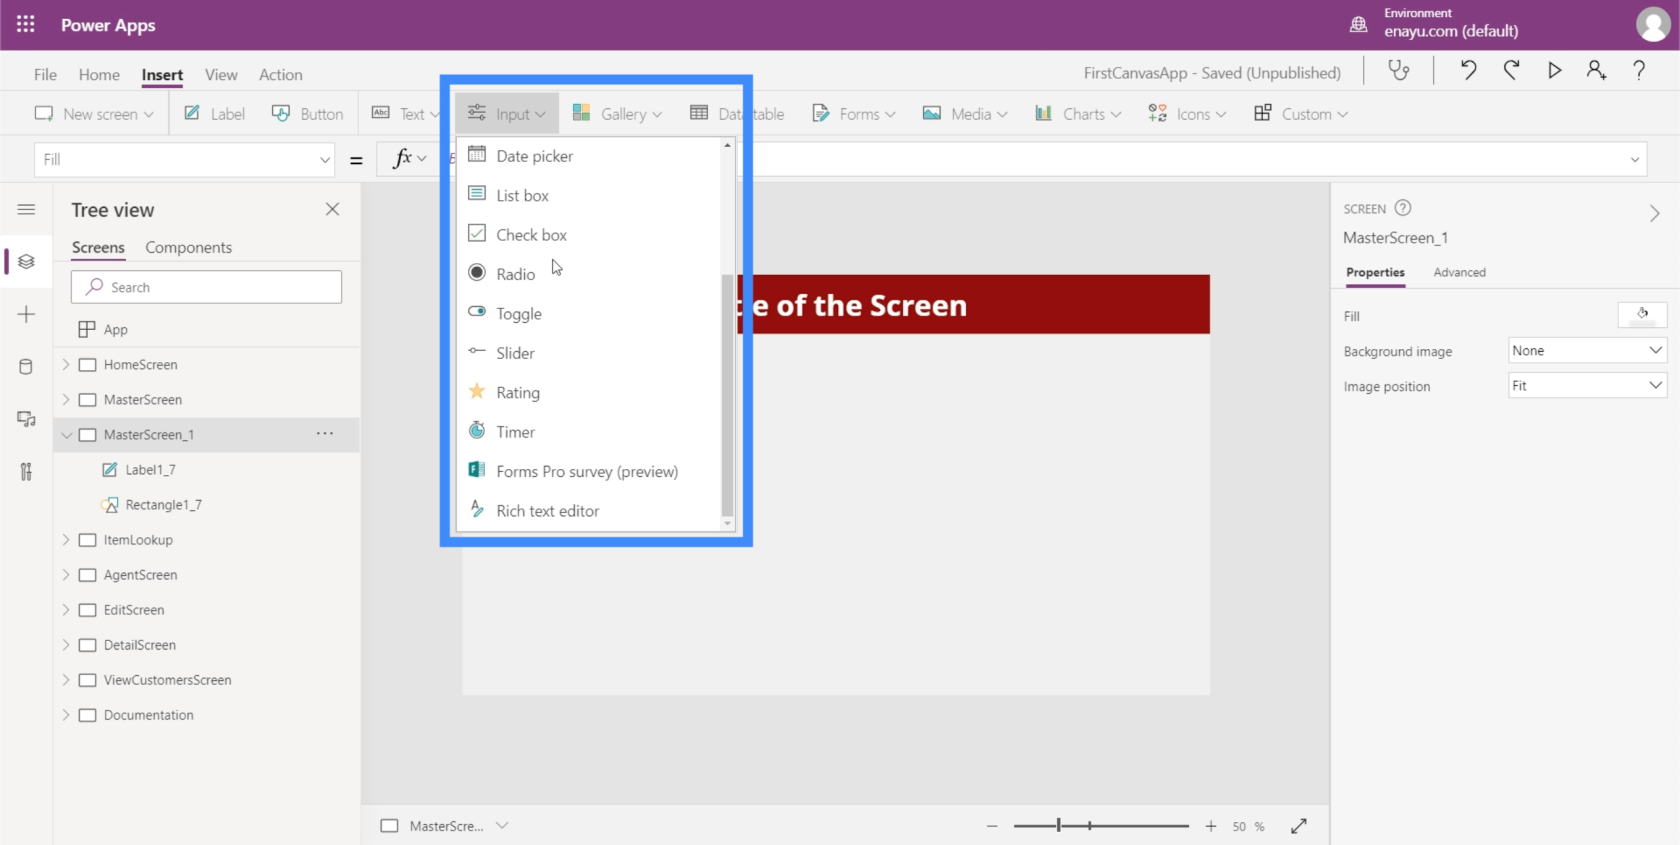Open MasterScreen_1 more options ellipsis
Image resolution: width=1680 pixels, height=845 pixels.
325,434
